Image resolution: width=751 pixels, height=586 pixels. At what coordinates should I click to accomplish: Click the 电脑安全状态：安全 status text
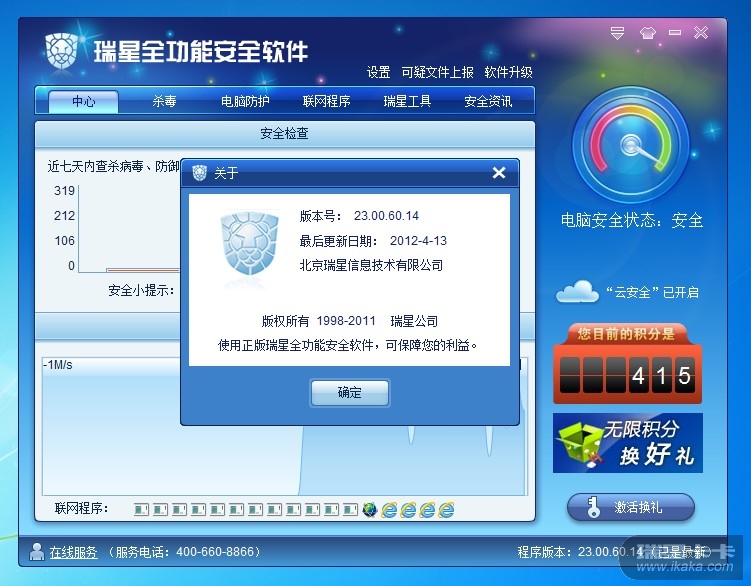(x=632, y=220)
